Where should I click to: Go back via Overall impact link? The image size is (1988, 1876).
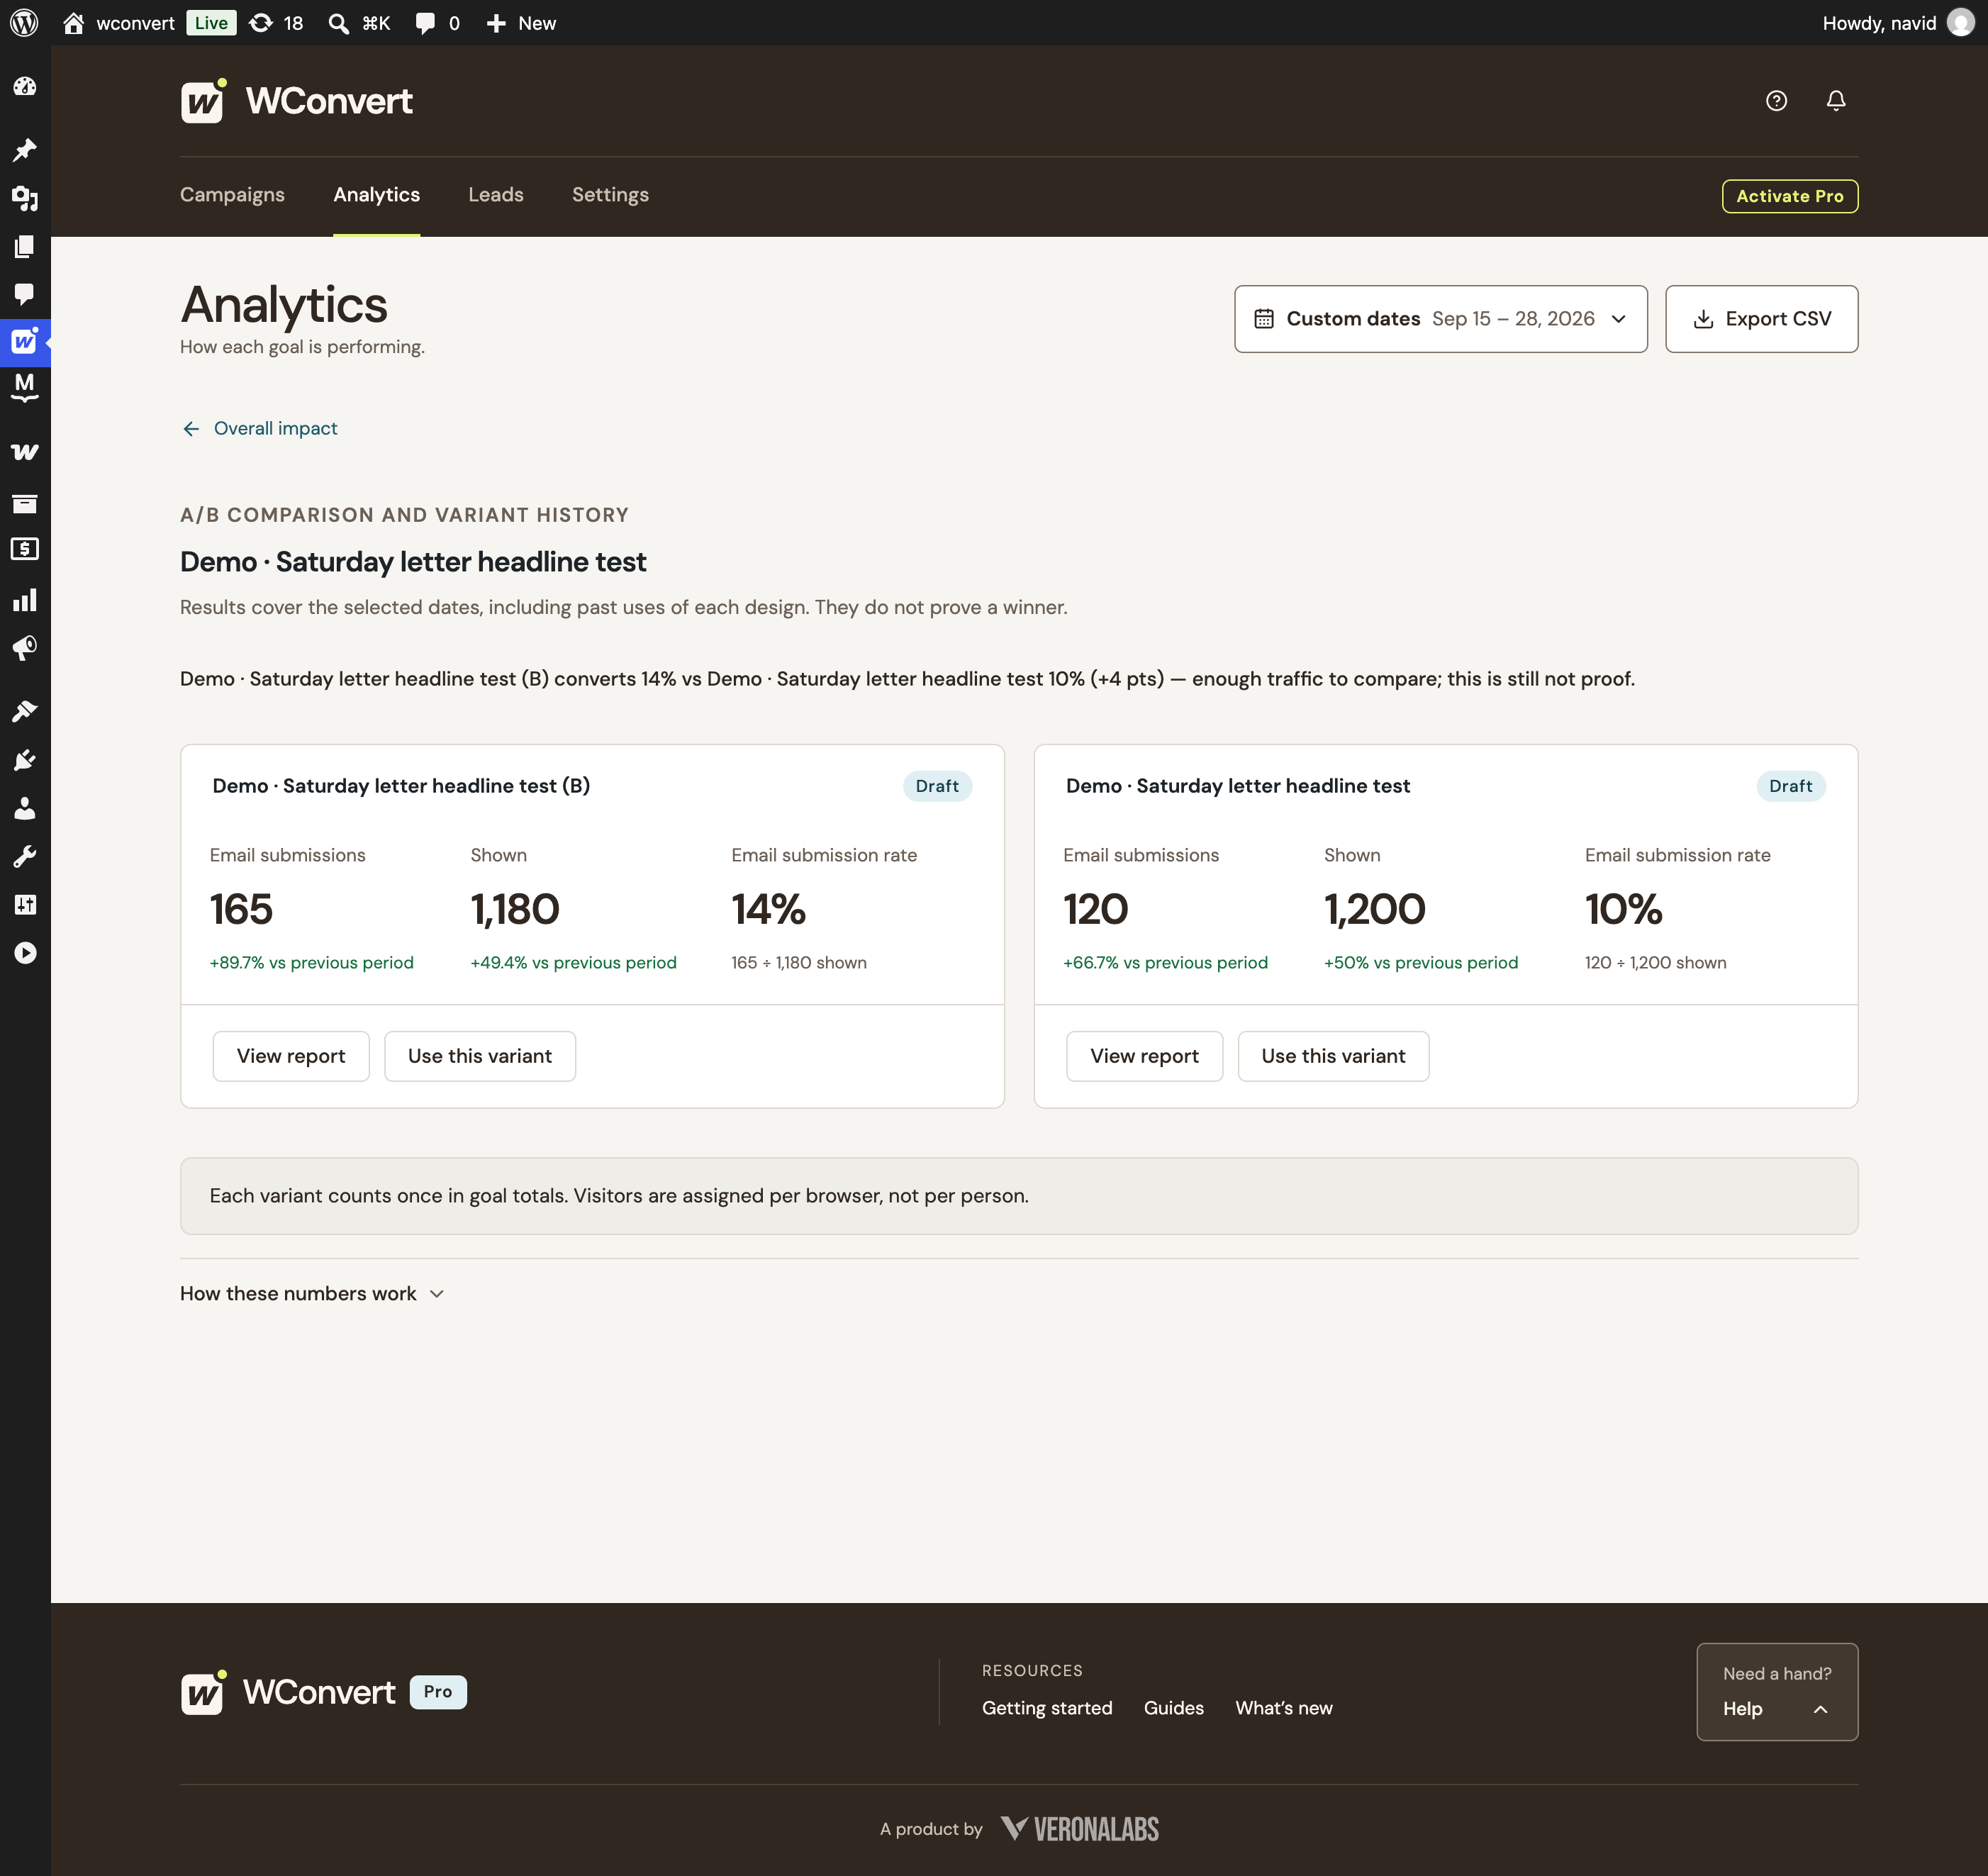tap(259, 428)
